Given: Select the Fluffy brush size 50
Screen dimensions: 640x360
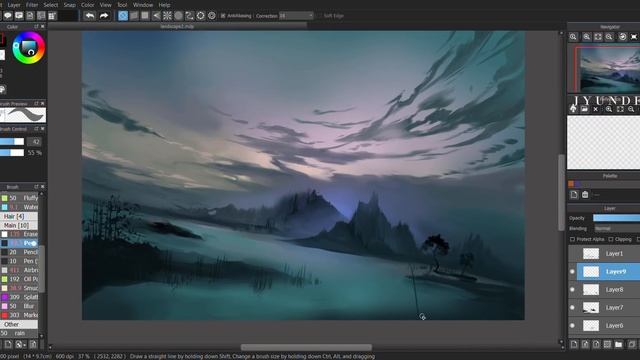Looking at the screenshot, I should point(19,198).
